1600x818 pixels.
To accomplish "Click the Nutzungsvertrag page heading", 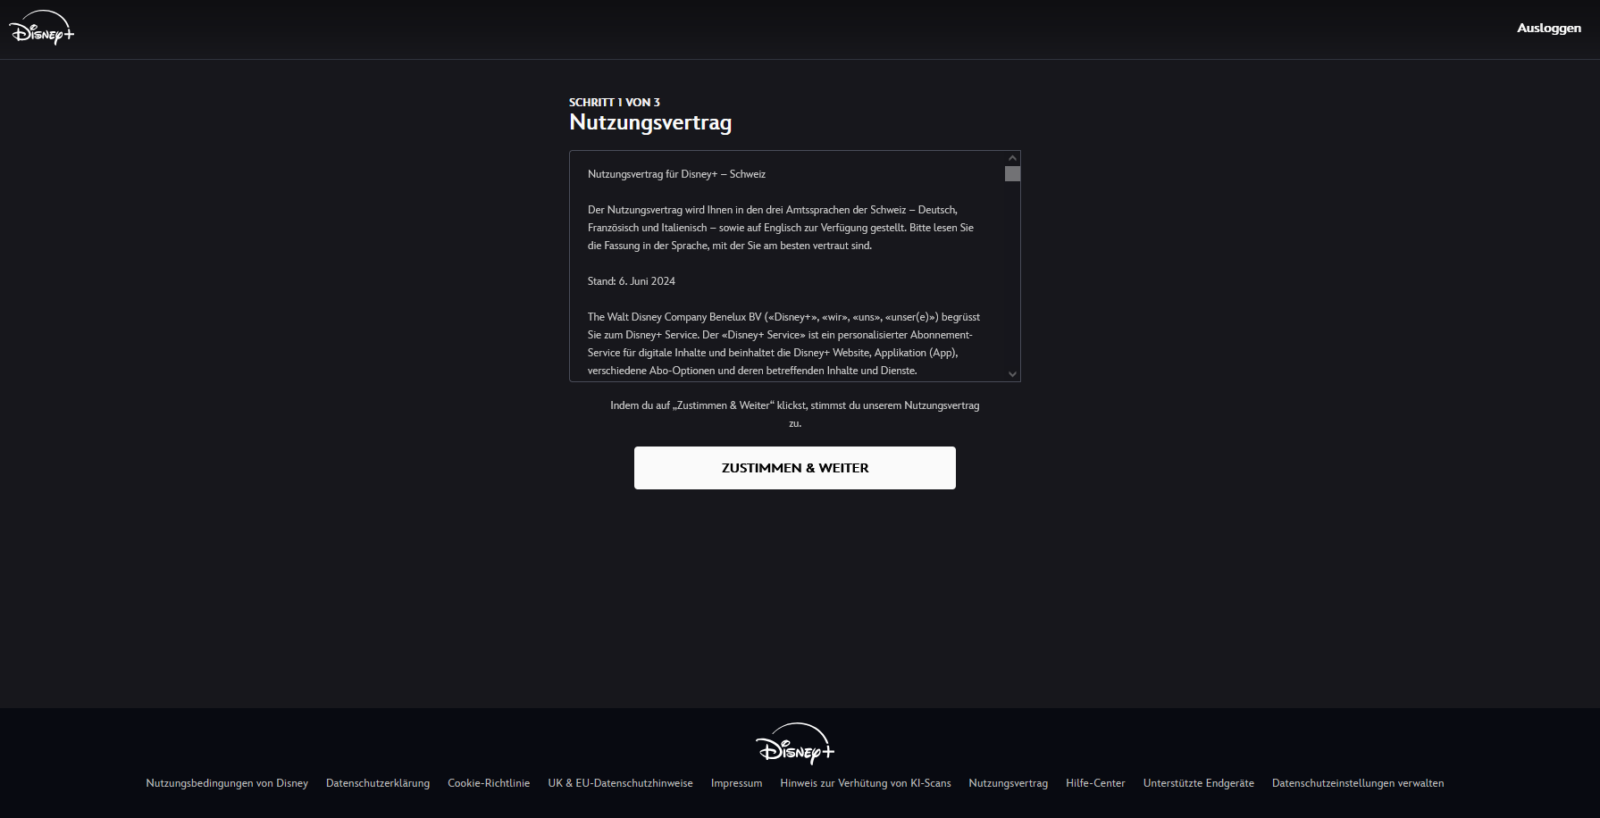I will [650, 122].
